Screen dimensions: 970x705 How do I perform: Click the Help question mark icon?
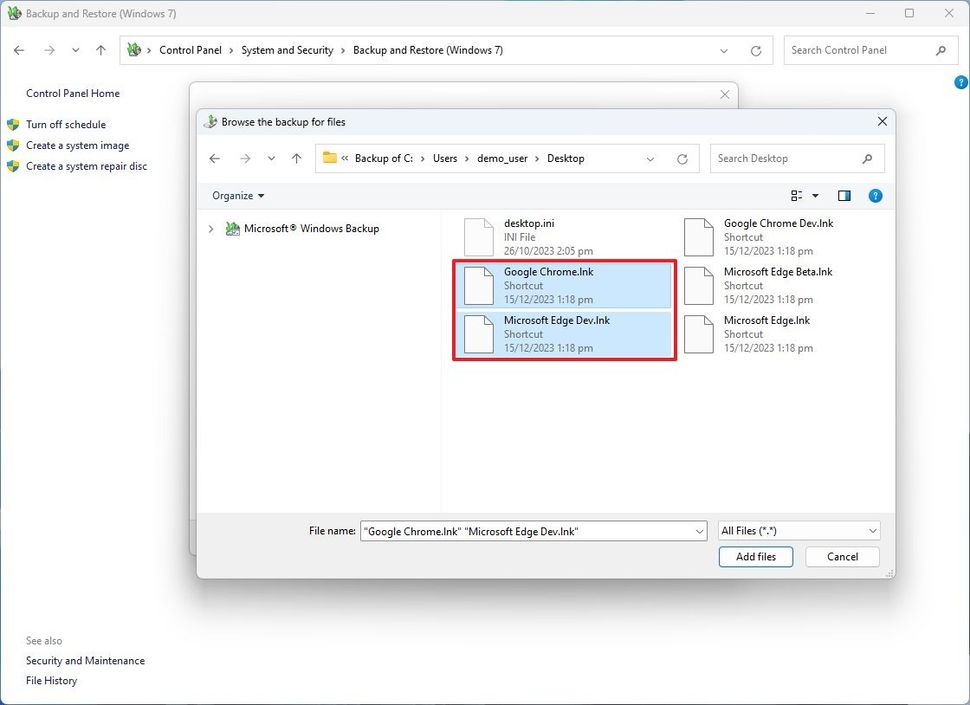pos(875,195)
